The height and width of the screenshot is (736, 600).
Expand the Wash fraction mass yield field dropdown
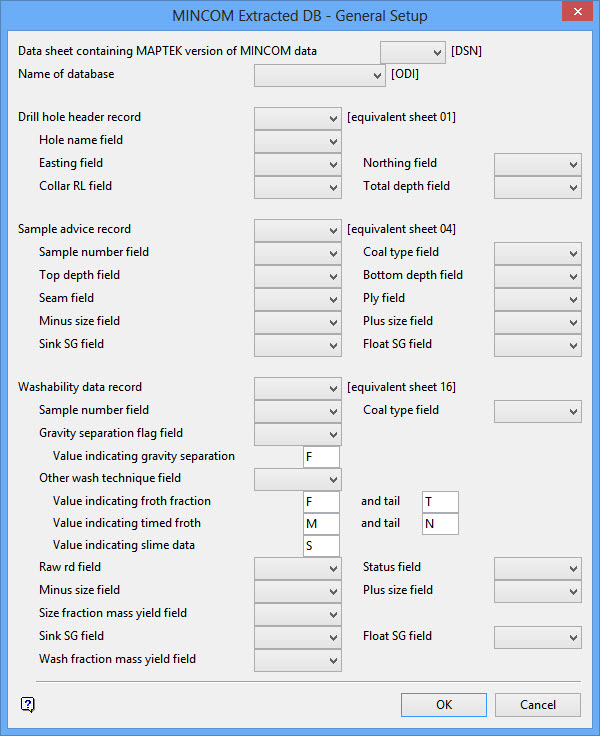click(x=298, y=660)
